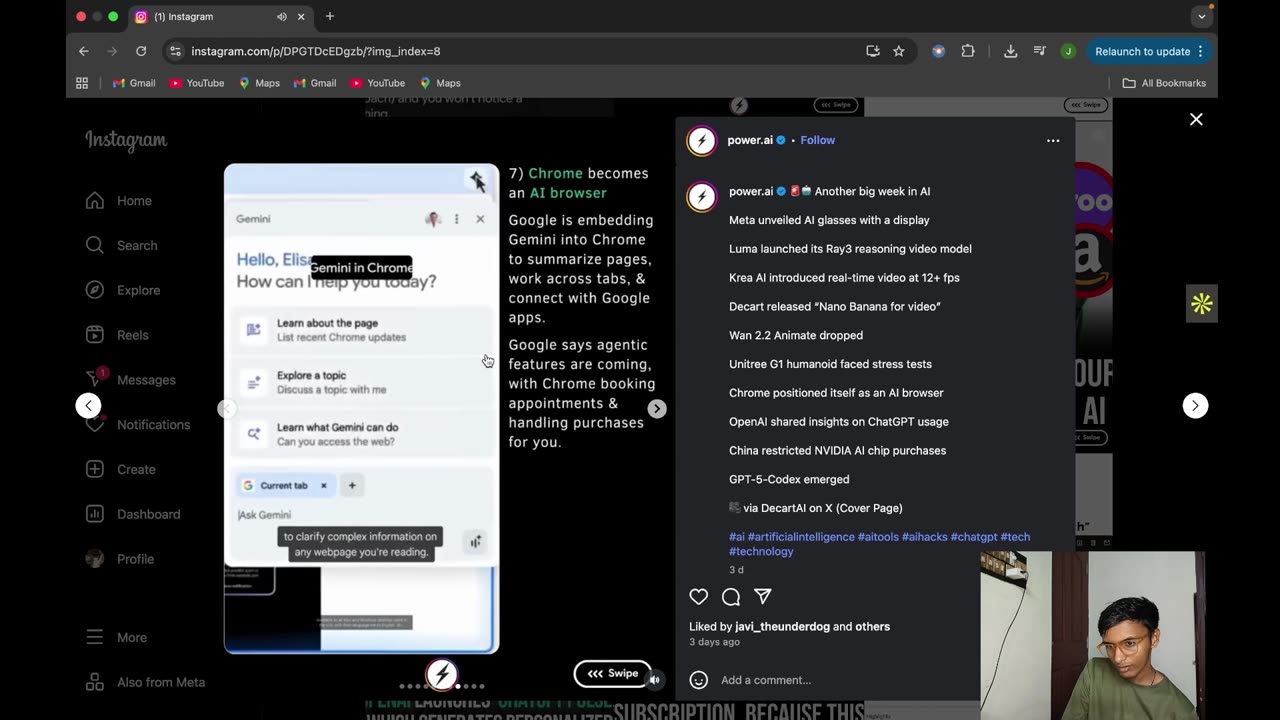Open Dashboard chart icon

point(95,514)
